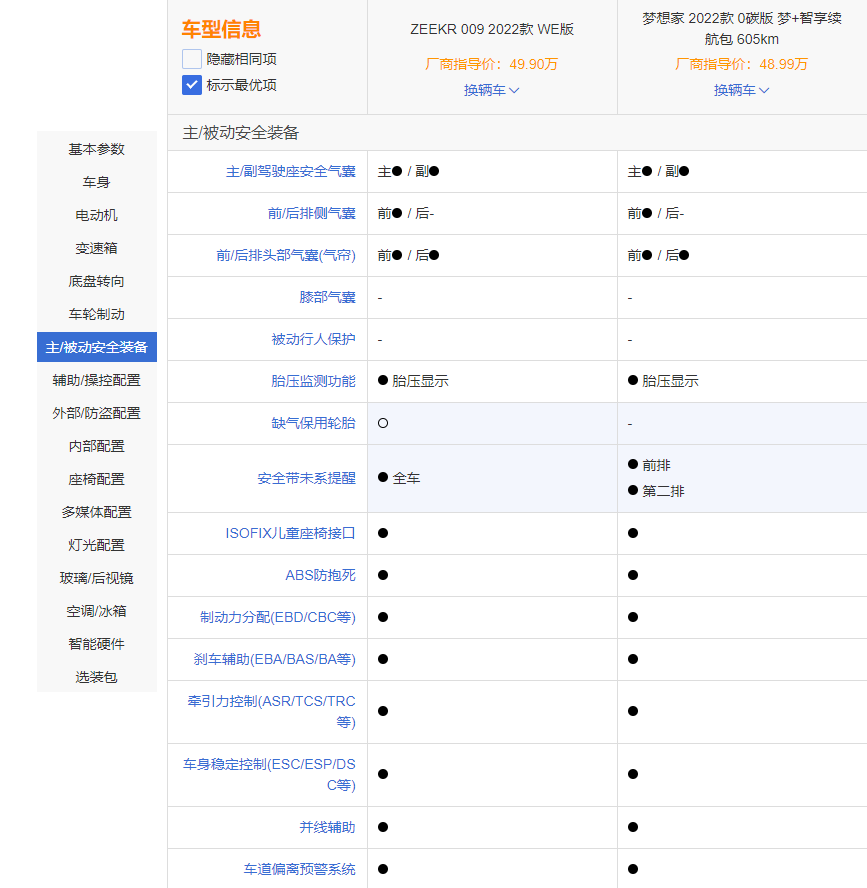This screenshot has width=867, height=888.
Task: Check the 隐藏相同项 checkbox
Action: (192, 59)
